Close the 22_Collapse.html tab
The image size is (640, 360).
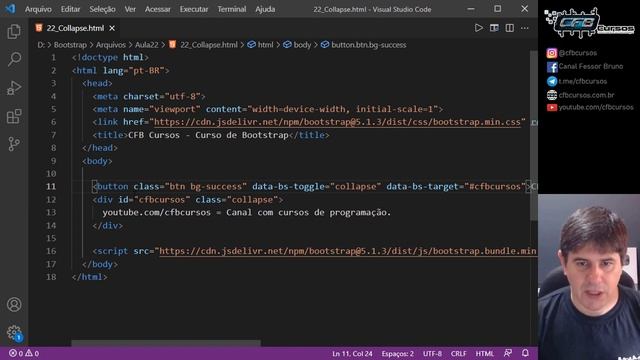(x=112, y=28)
